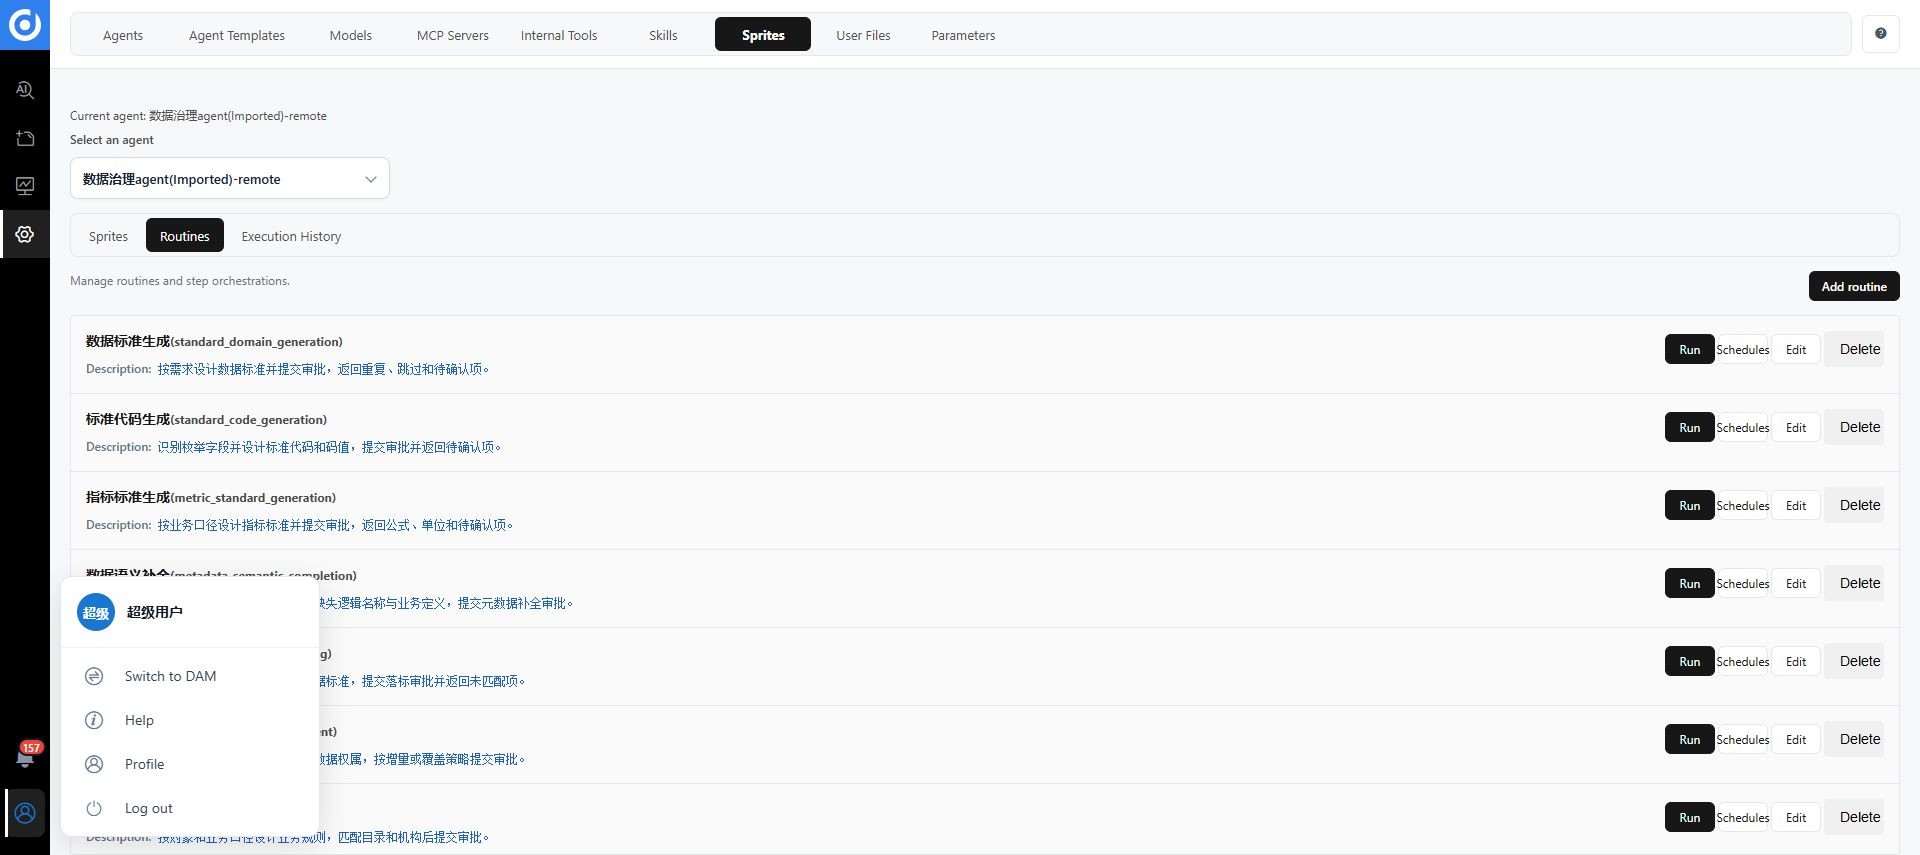
Task: Switch to the Sprites sub-tab
Action: (x=108, y=236)
